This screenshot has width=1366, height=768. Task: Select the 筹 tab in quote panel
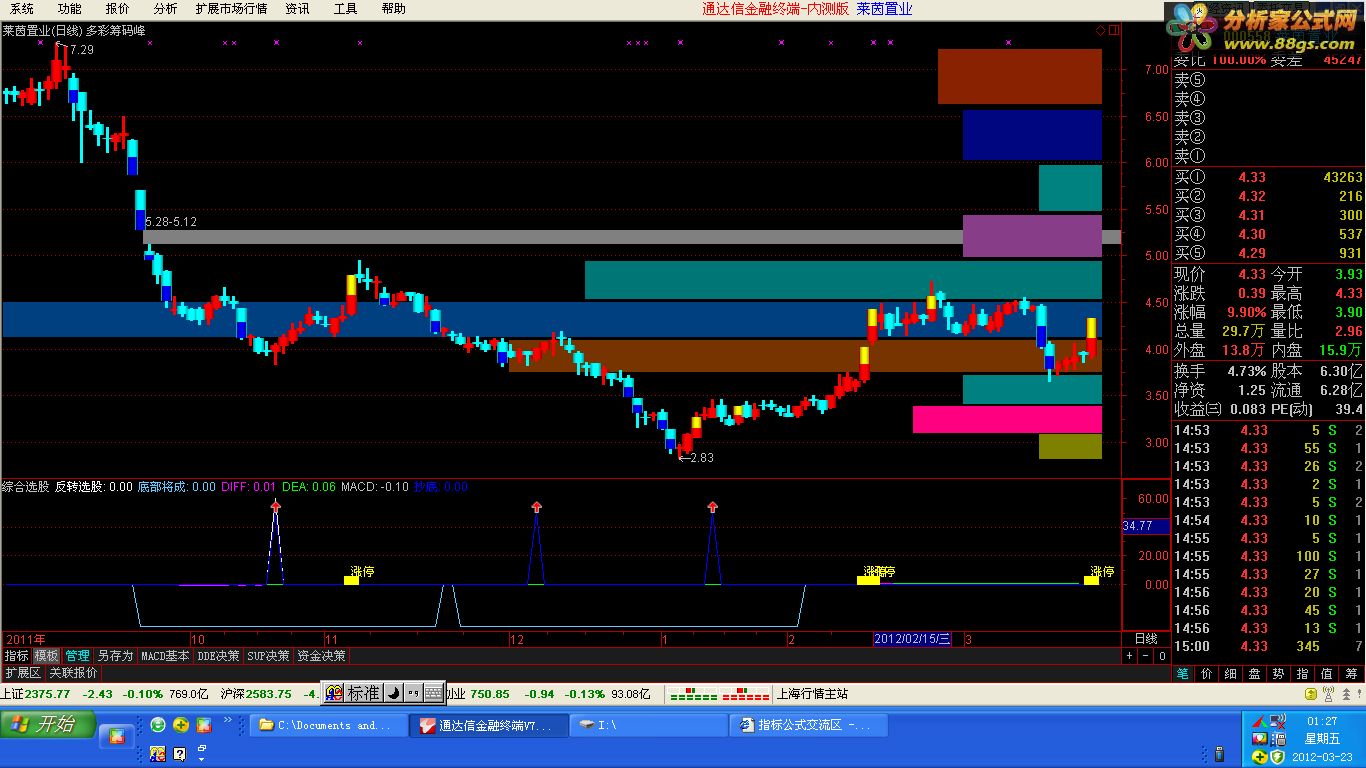point(1352,674)
